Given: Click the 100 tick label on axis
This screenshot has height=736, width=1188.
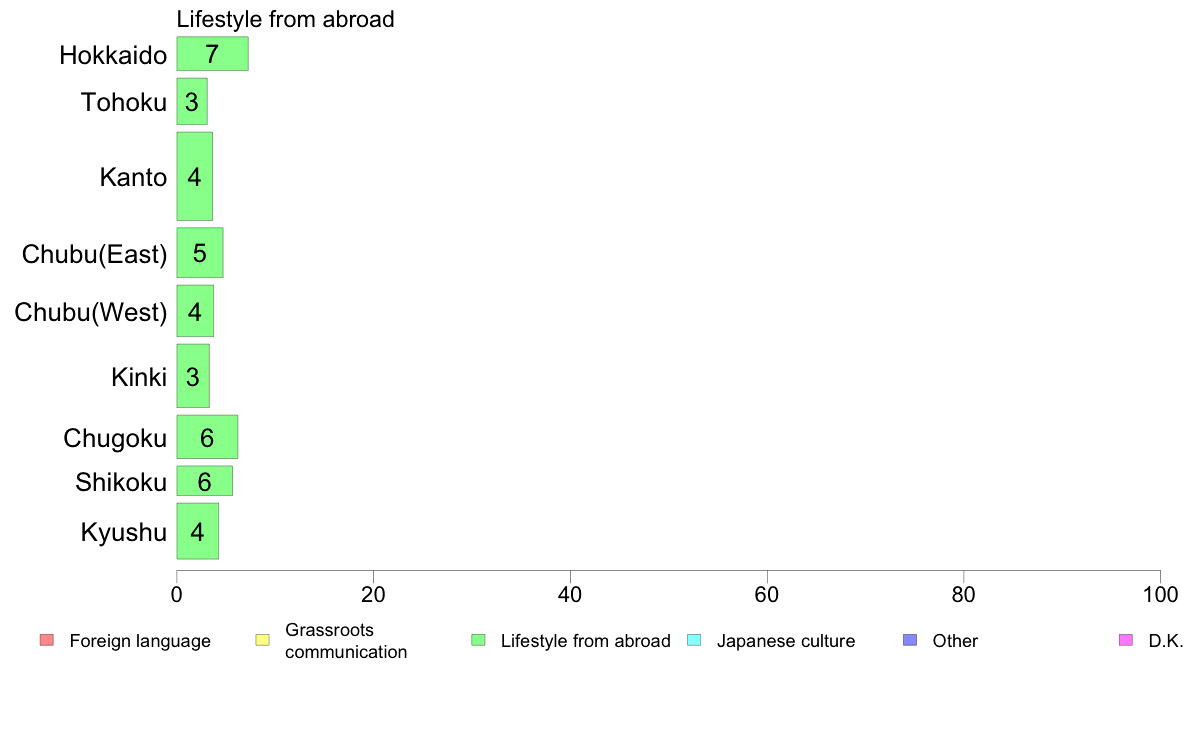Looking at the screenshot, I should [1160, 595].
